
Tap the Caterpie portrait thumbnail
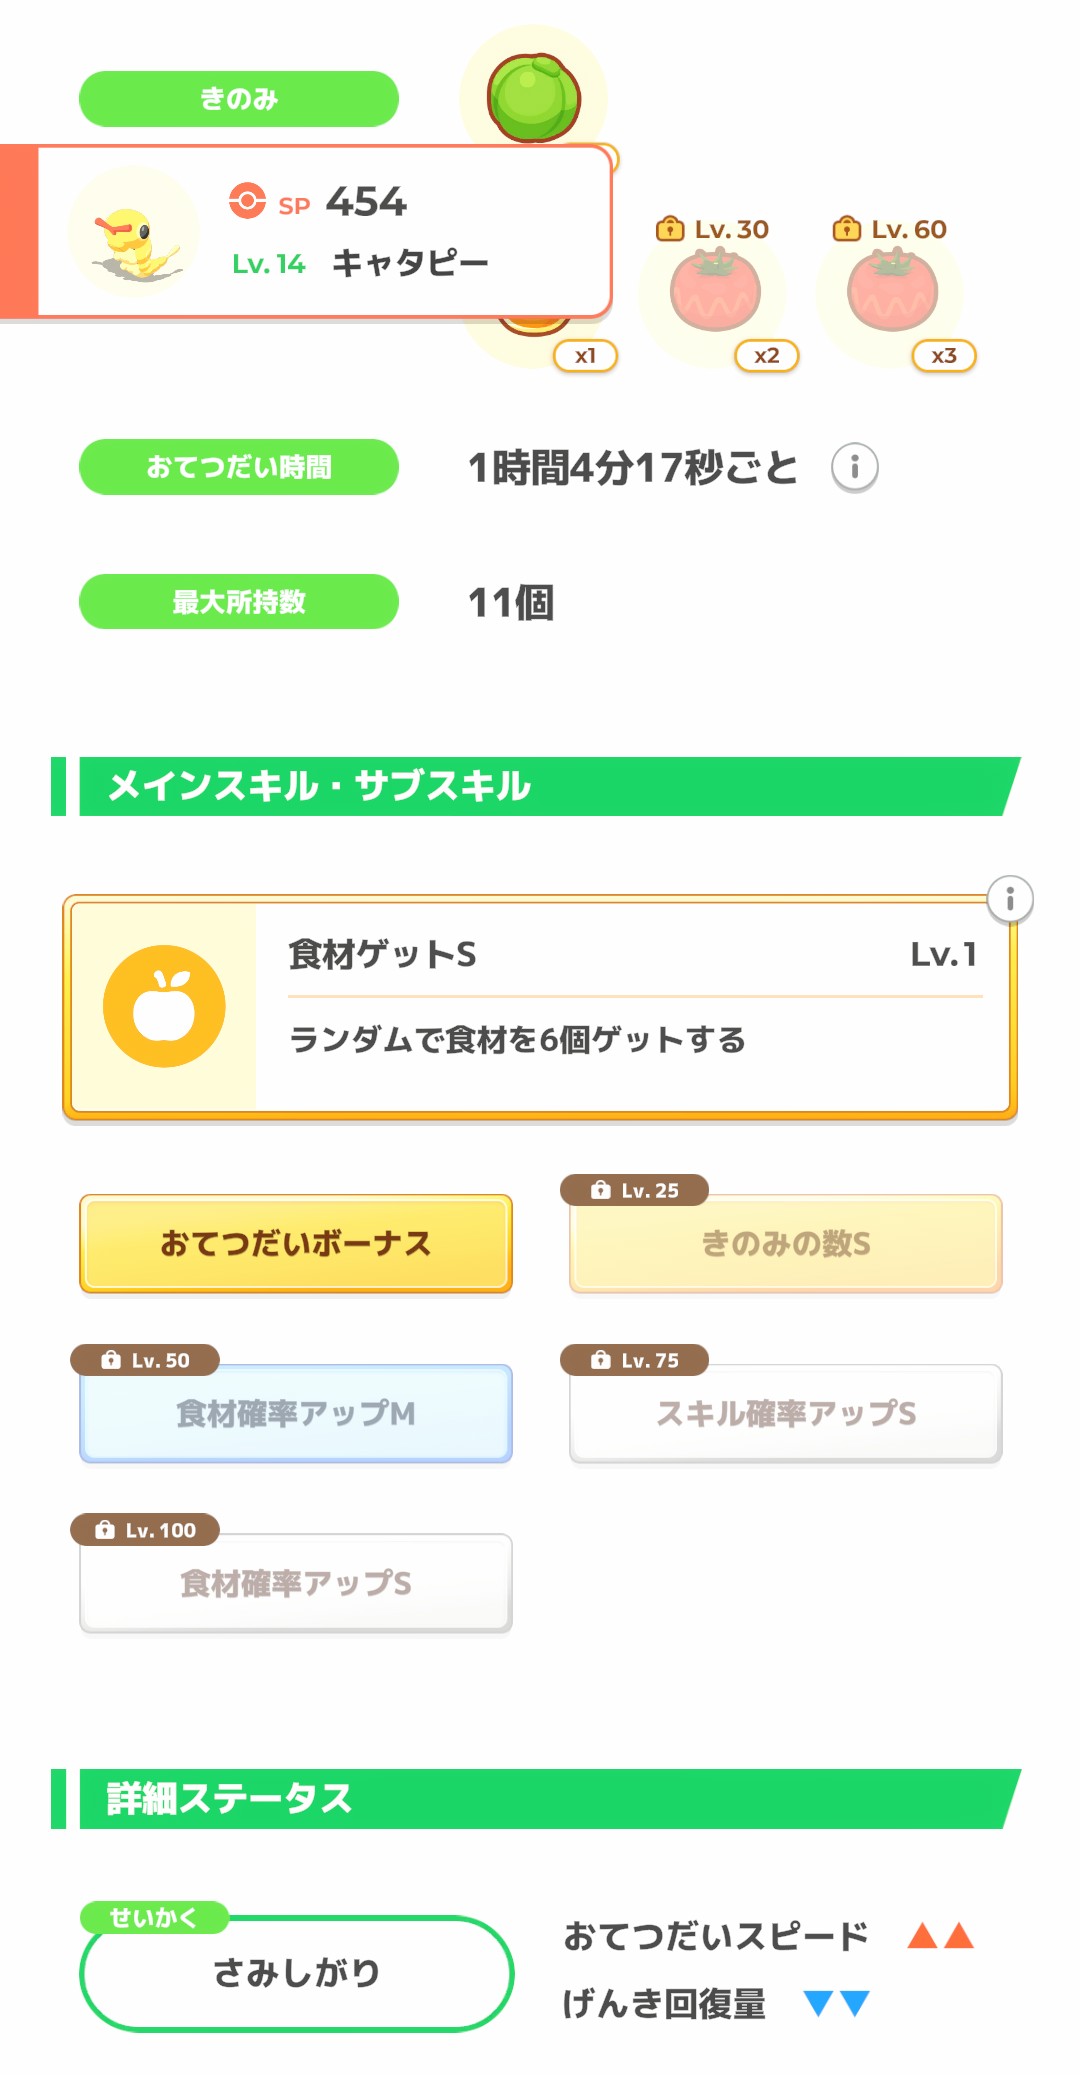pyautogui.click(x=134, y=234)
